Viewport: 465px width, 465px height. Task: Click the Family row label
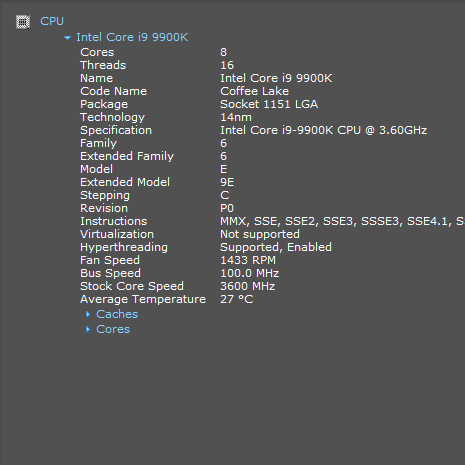coord(98,143)
